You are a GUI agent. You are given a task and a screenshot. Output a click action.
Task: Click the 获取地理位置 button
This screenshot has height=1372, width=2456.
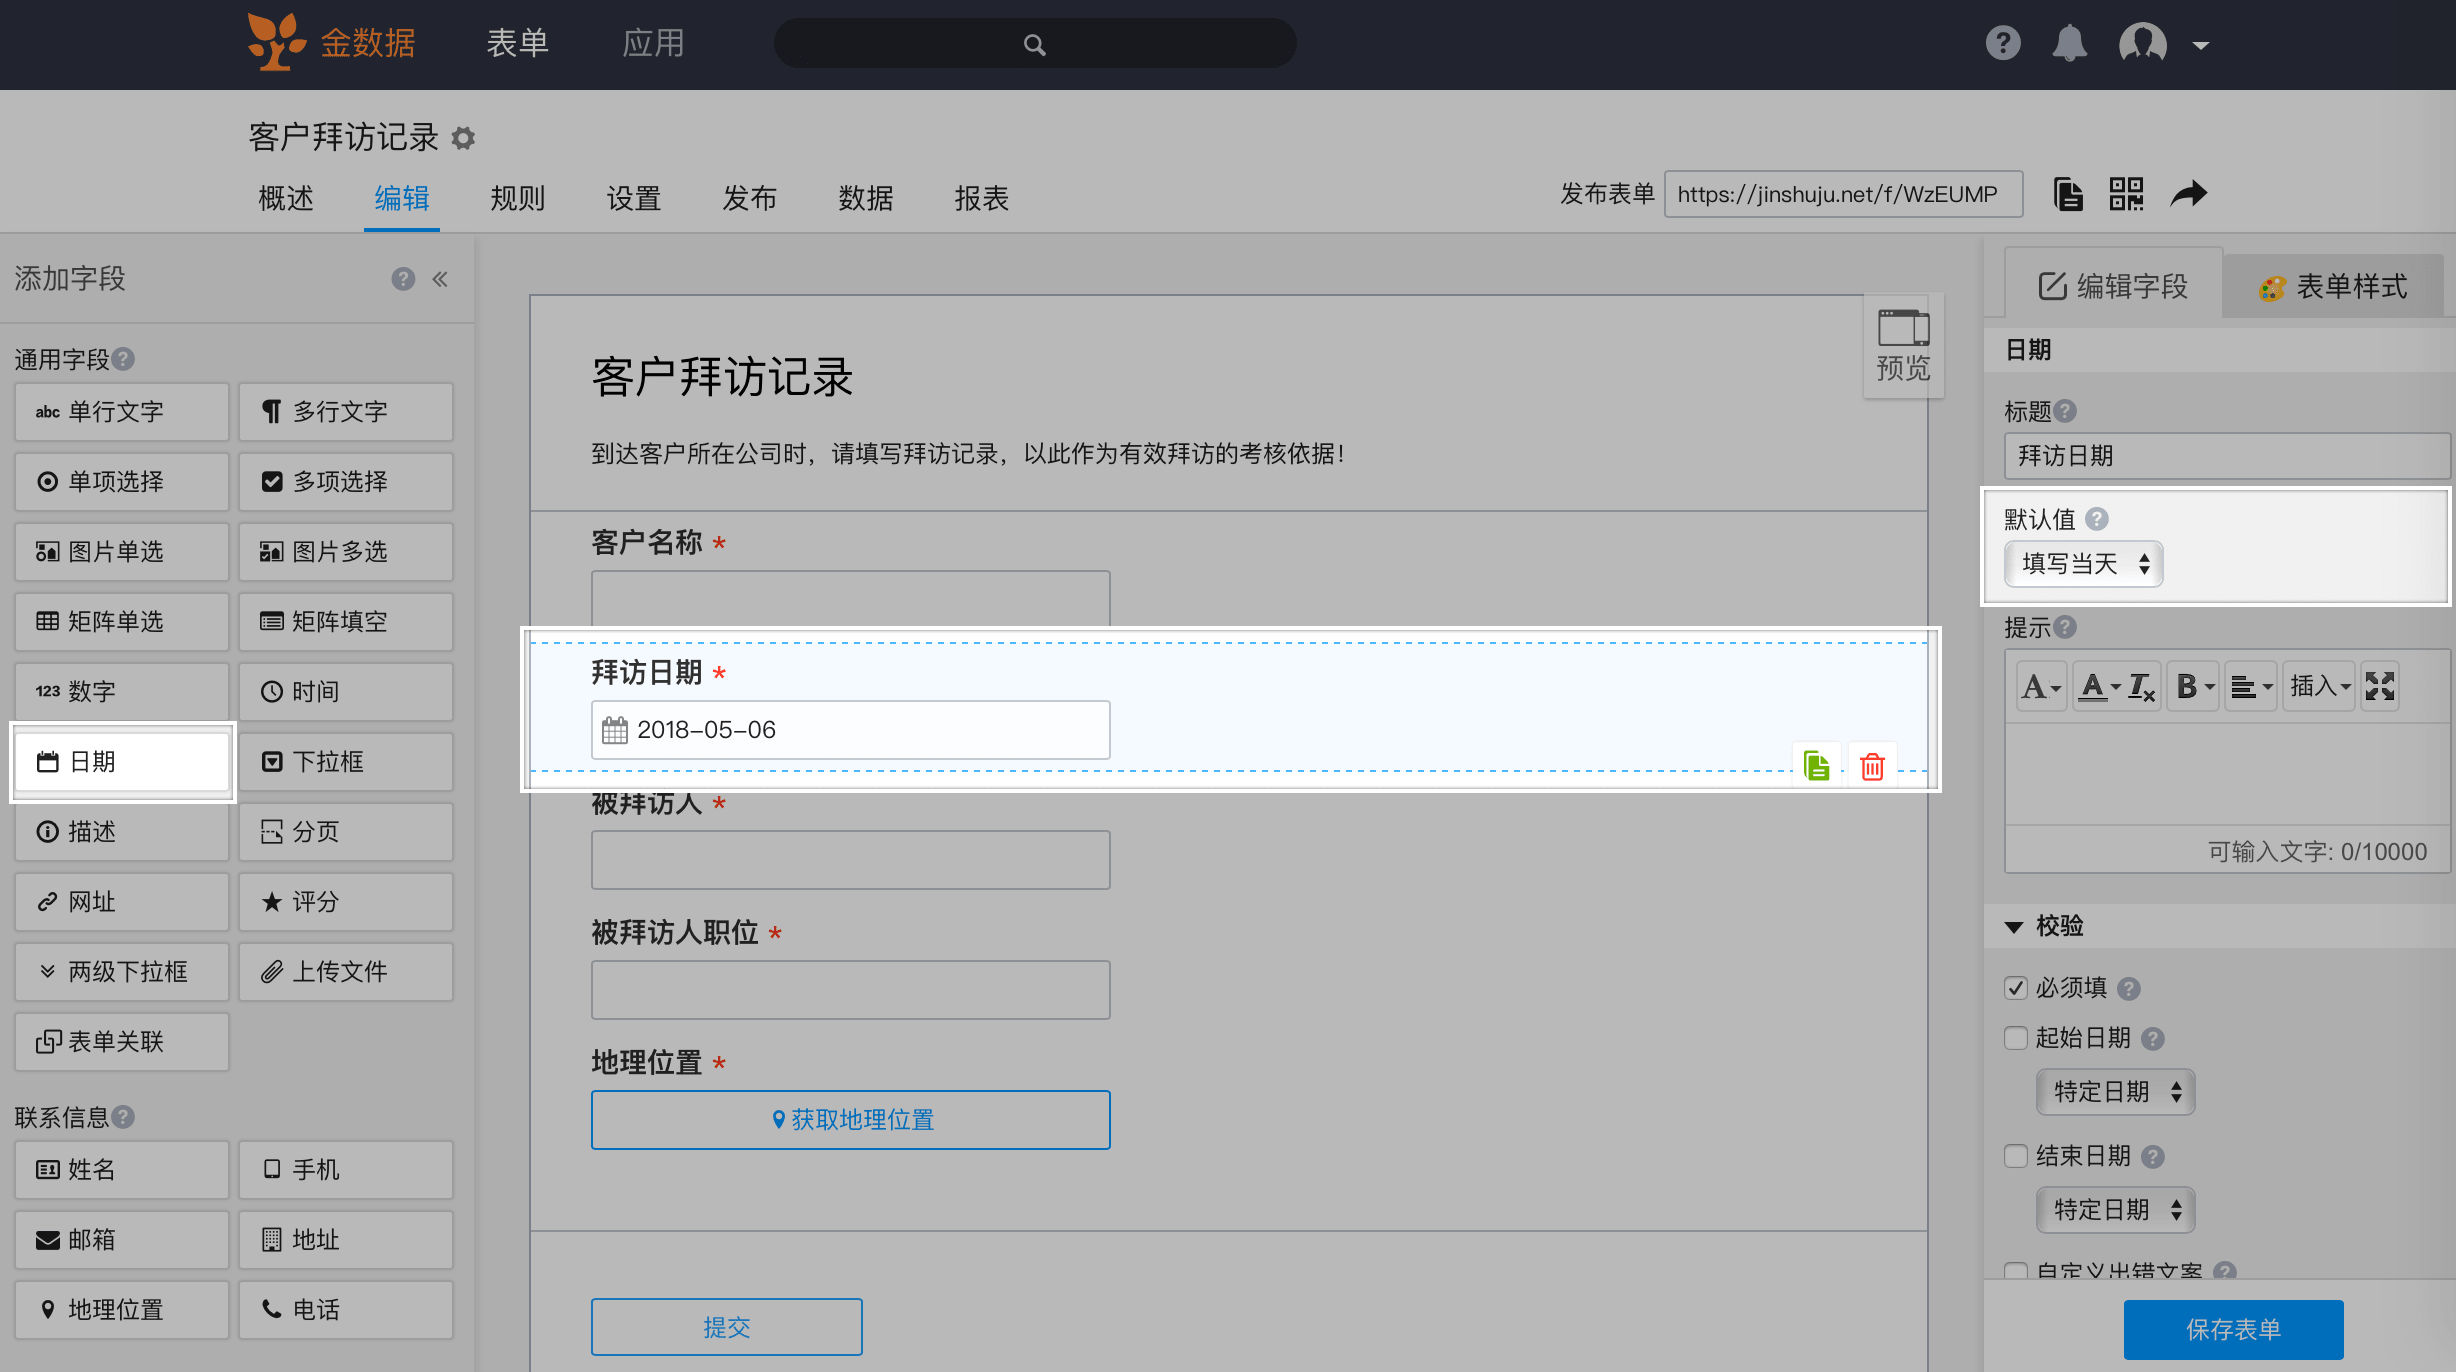851,1120
